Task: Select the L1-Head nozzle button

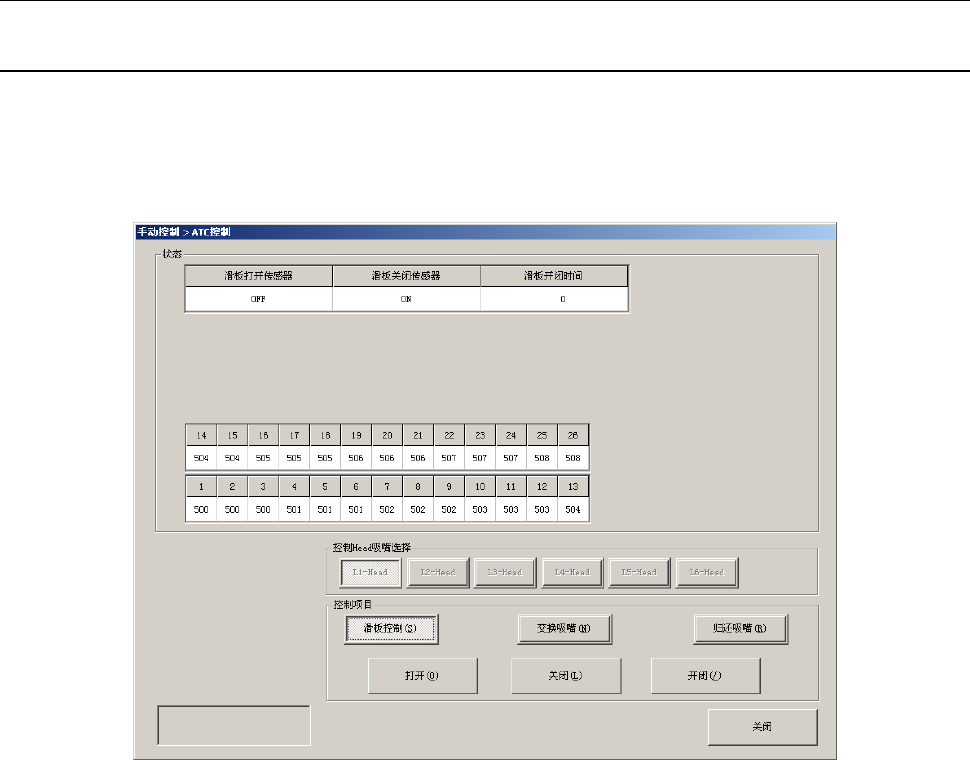Action: [371, 573]
